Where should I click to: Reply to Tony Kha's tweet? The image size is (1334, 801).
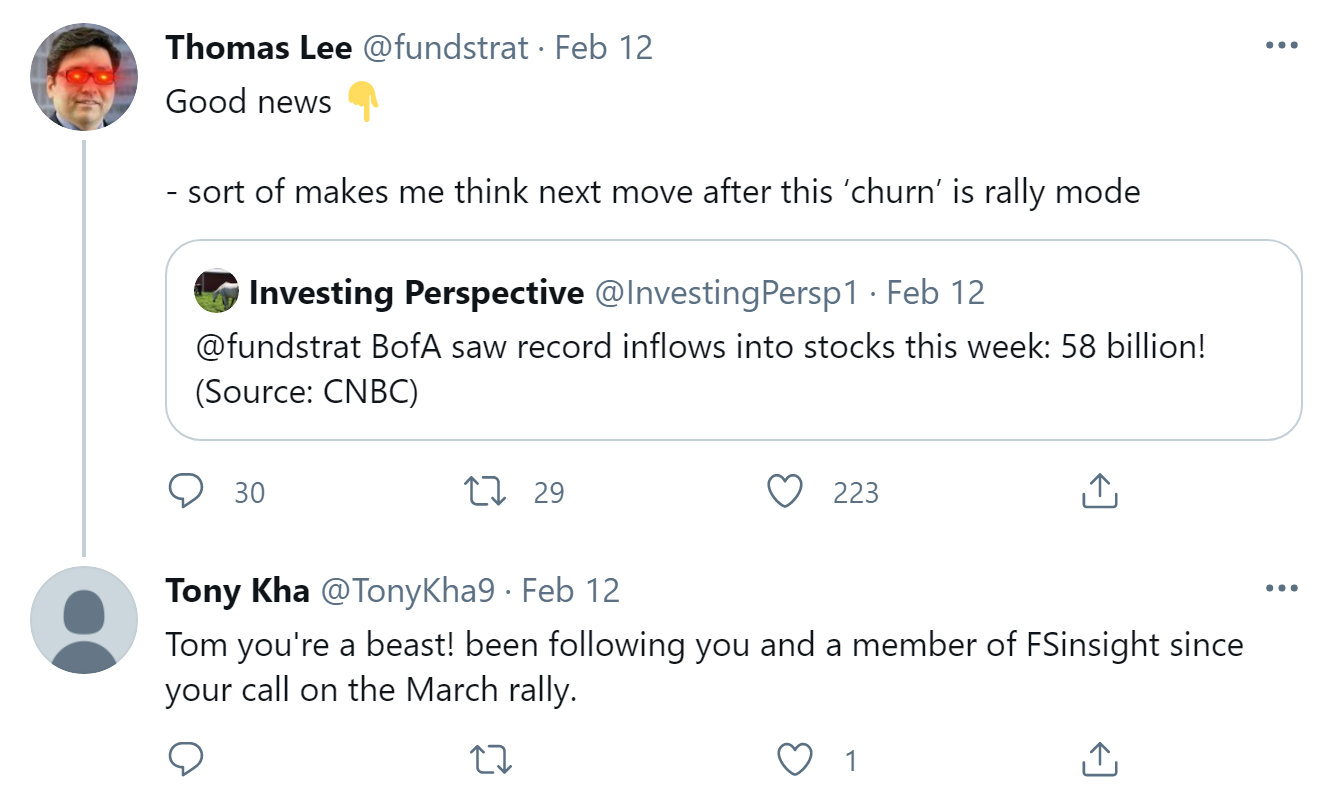(186, 760)
